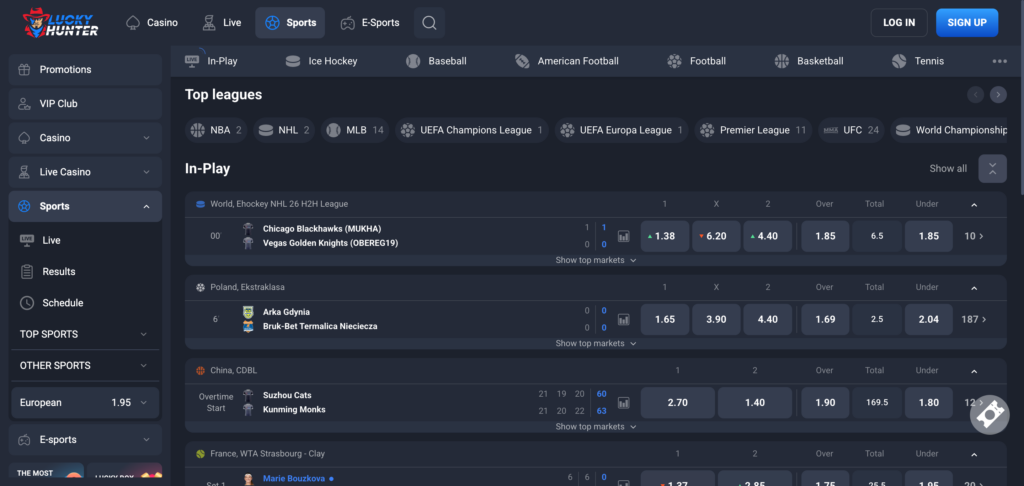
Task: Expand Live Casino section in sidebar
Action: 85,172
